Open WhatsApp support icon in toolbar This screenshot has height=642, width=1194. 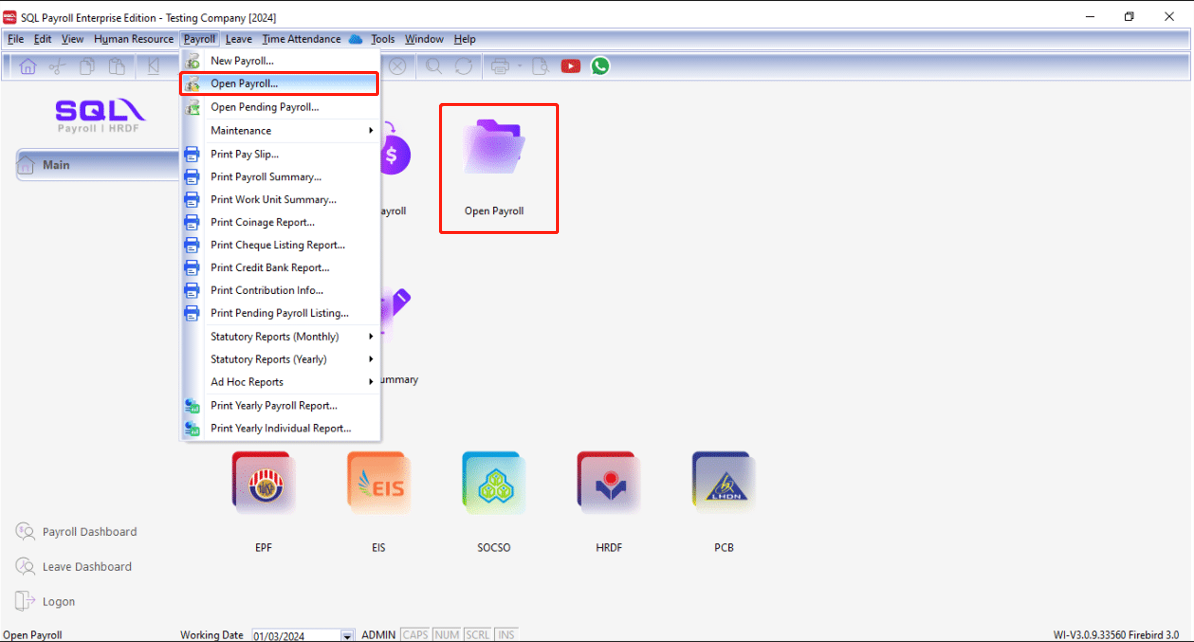point(600,66)
